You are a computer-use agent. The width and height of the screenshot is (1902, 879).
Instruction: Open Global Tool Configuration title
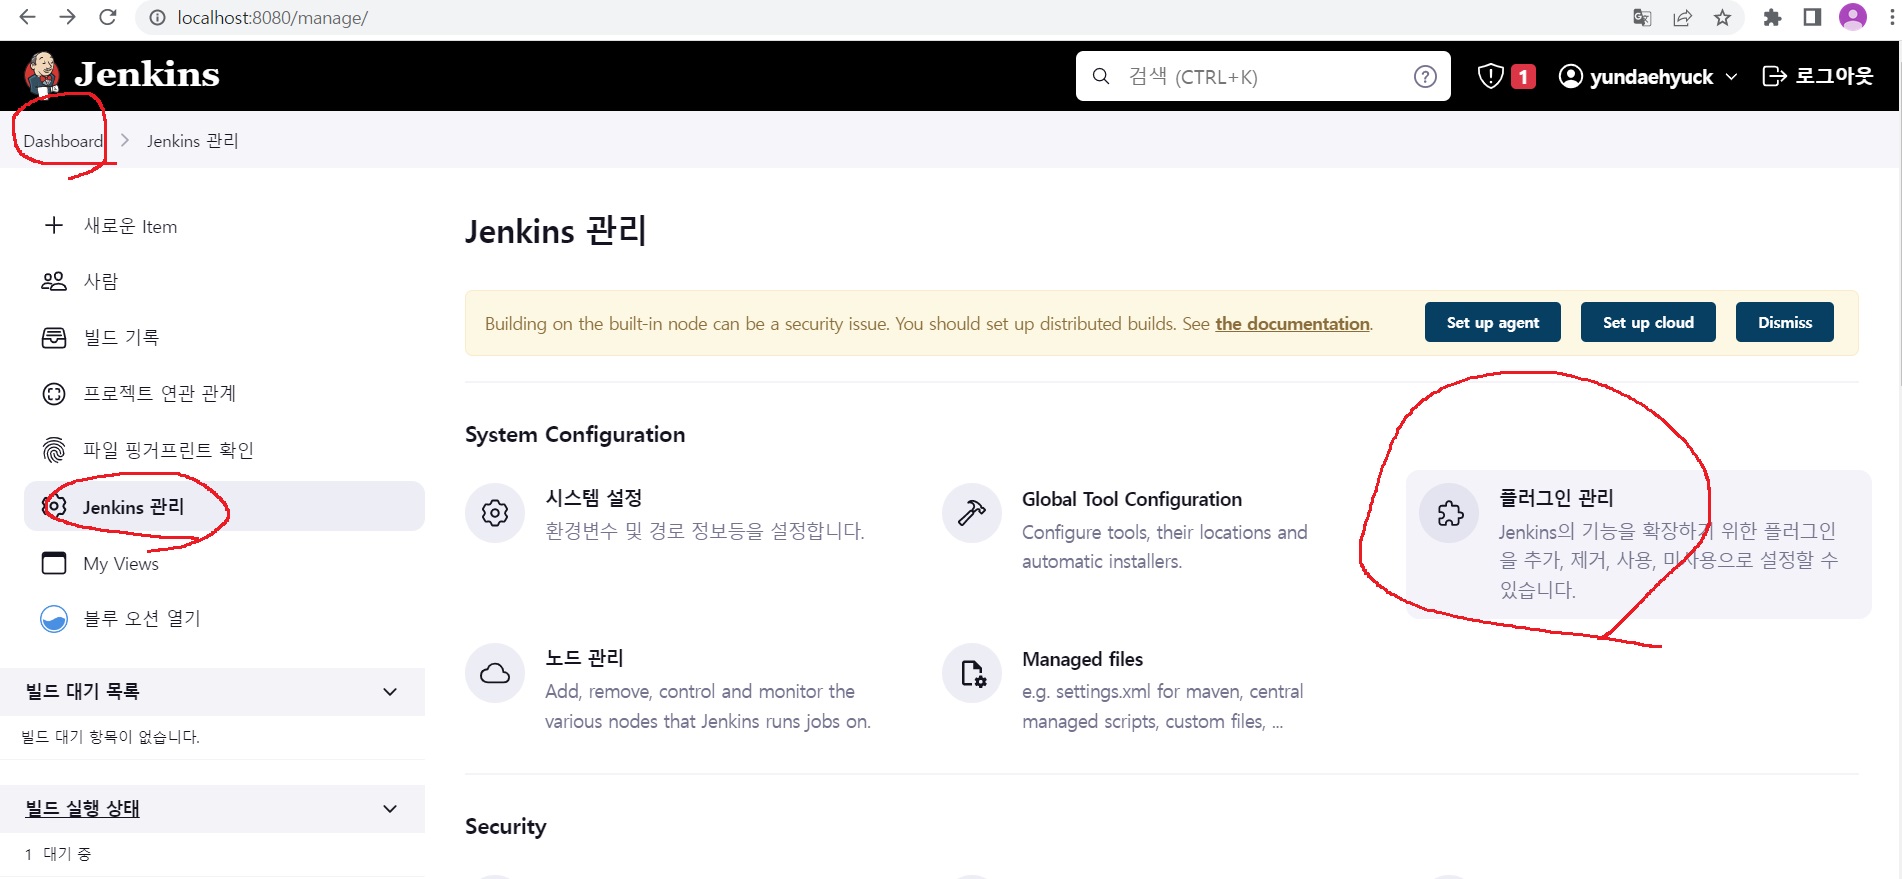coord(1132,499)
